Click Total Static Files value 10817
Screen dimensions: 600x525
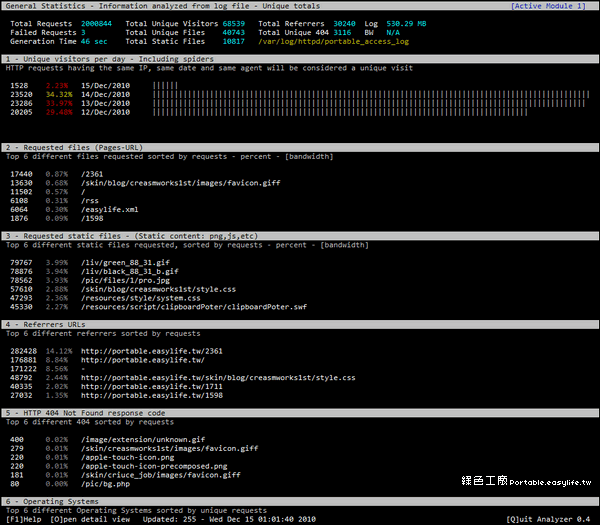(x=234, y=41)
